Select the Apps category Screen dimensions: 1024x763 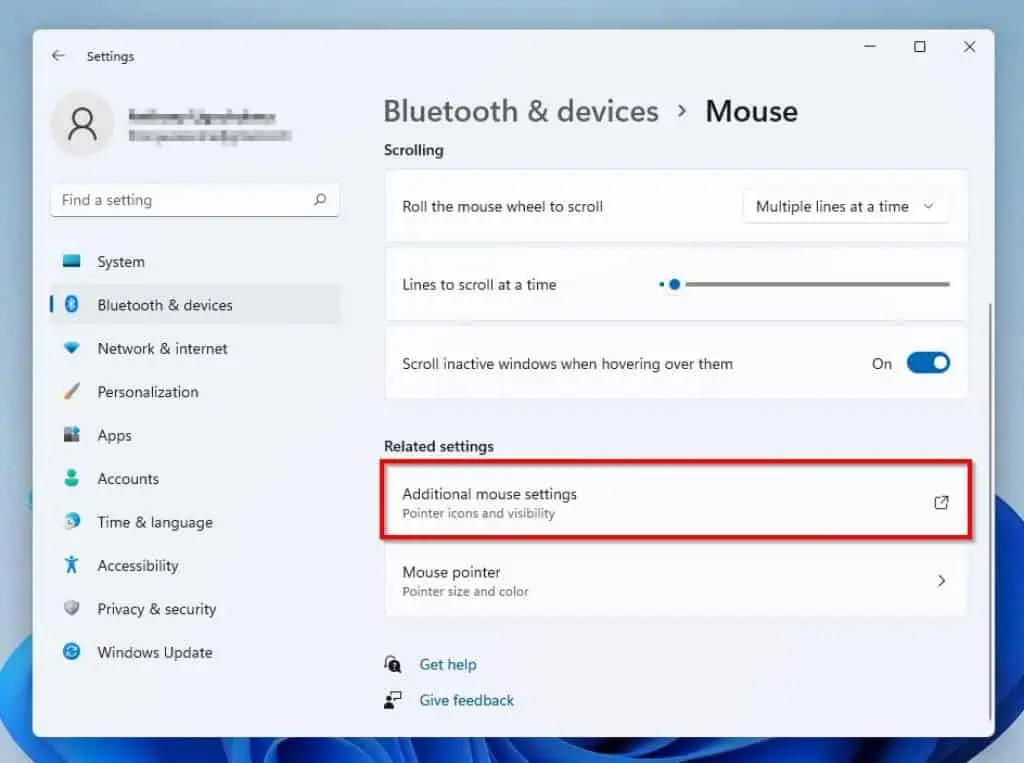195,435
